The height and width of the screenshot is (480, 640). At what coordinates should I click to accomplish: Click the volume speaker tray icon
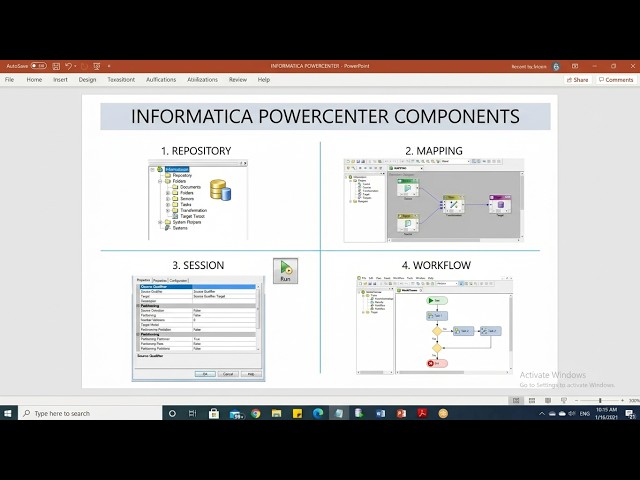[x=572, y=413]
